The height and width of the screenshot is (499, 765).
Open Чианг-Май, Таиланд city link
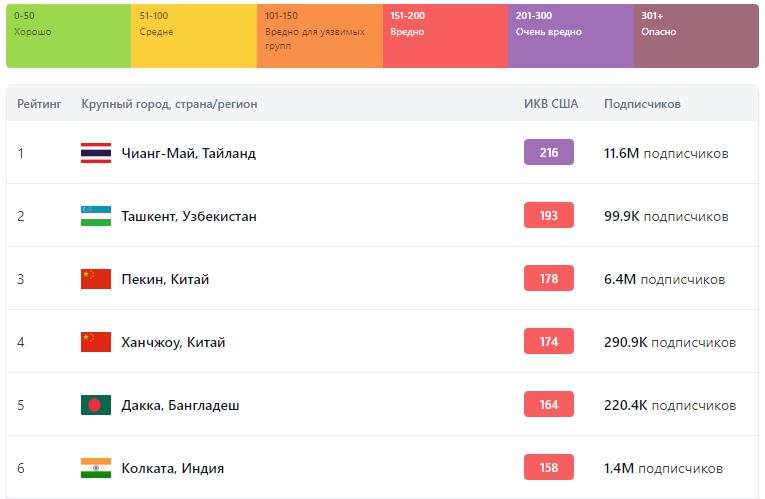tap(188, 153)
